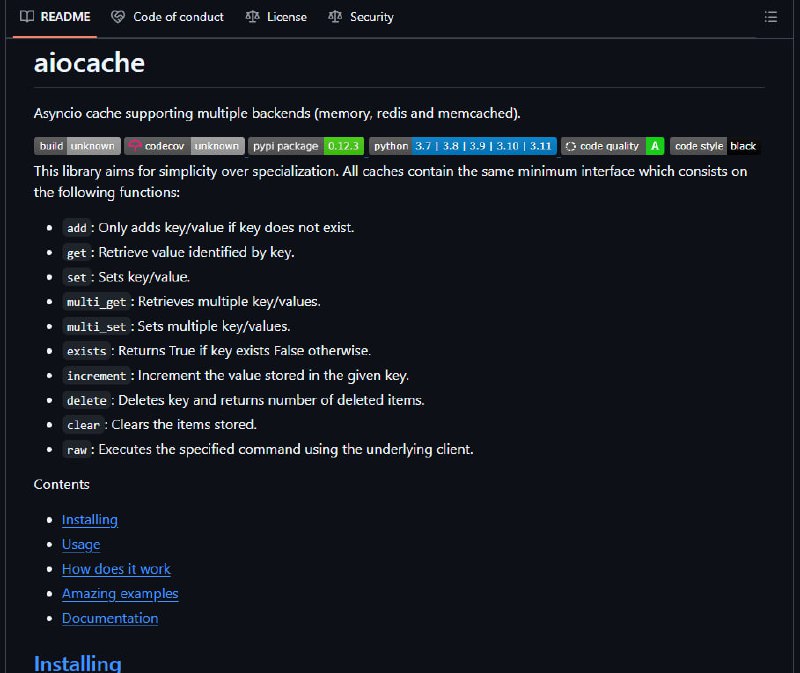Click the 'set' code label
Image resolution: width=800 pixels, height=673 pixels.
pos(77,277)
